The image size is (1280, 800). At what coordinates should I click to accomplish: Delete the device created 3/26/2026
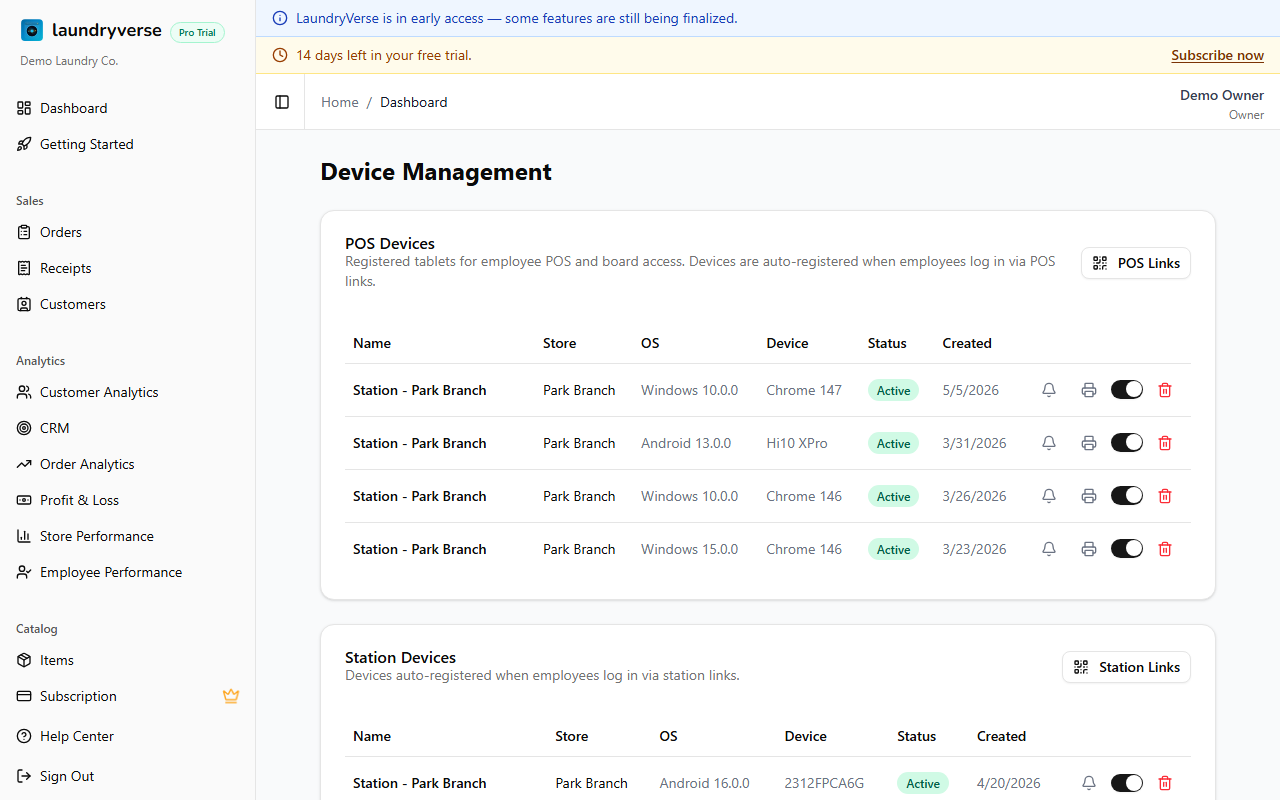(1165, 496)
